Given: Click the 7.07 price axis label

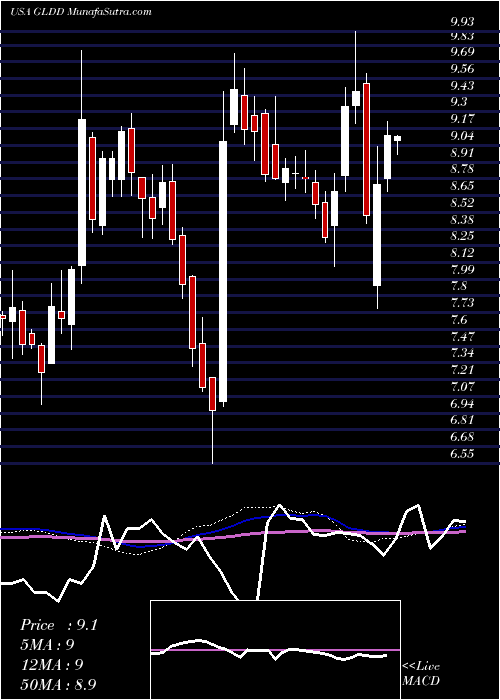Looking at the screenshot, I should [462, 386].
